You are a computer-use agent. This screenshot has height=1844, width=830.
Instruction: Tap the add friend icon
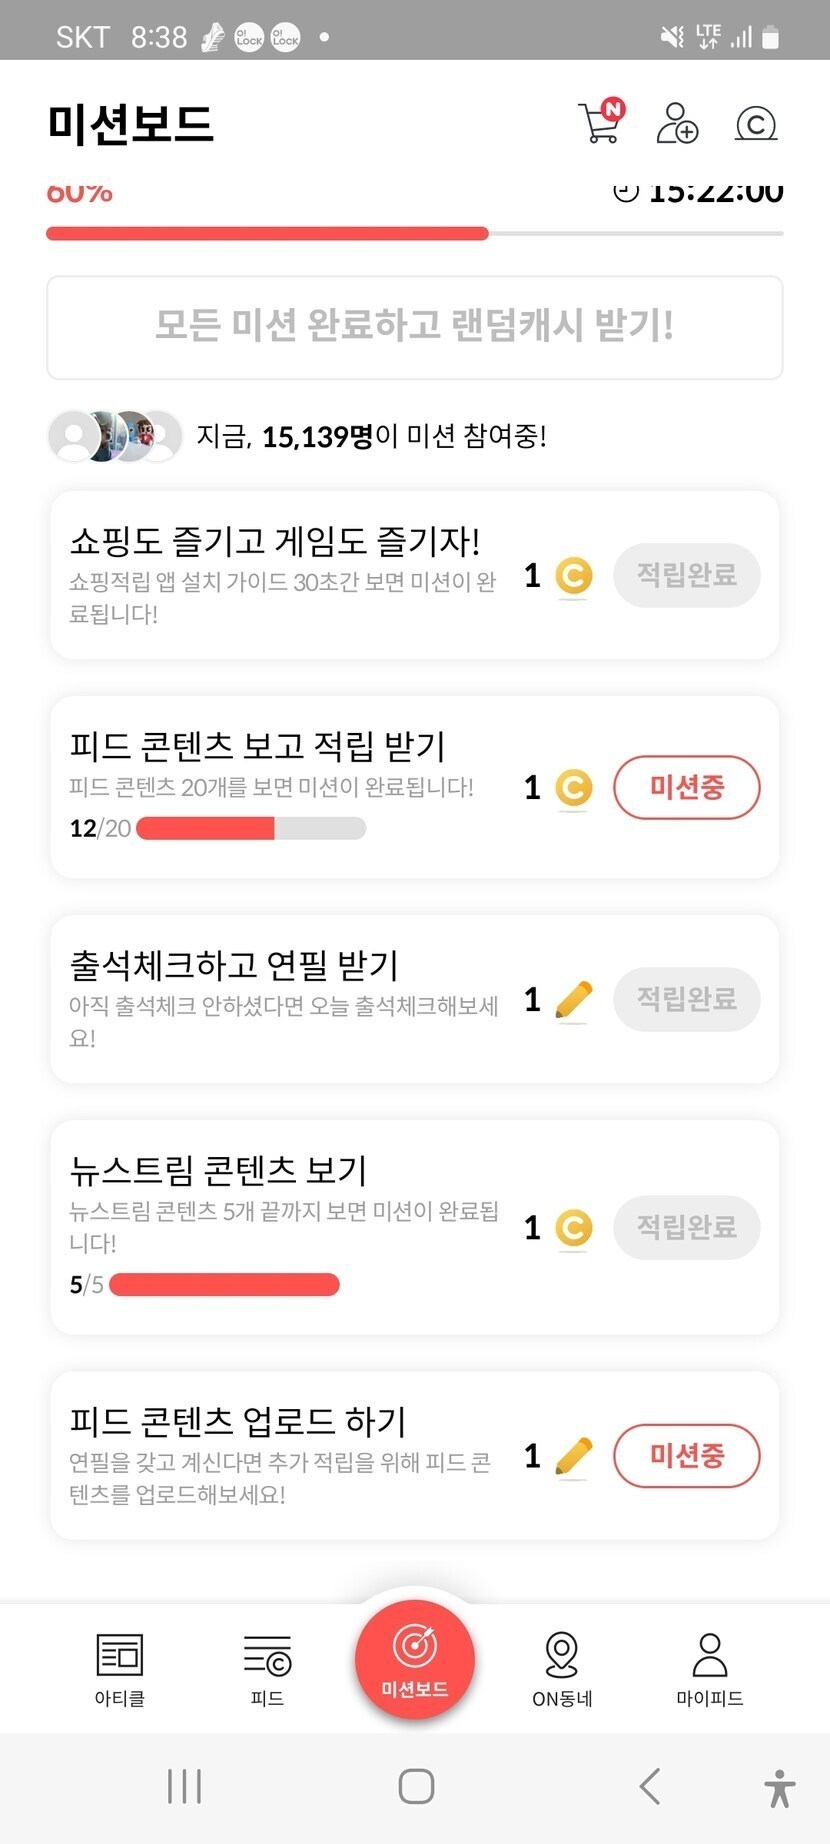677,124
